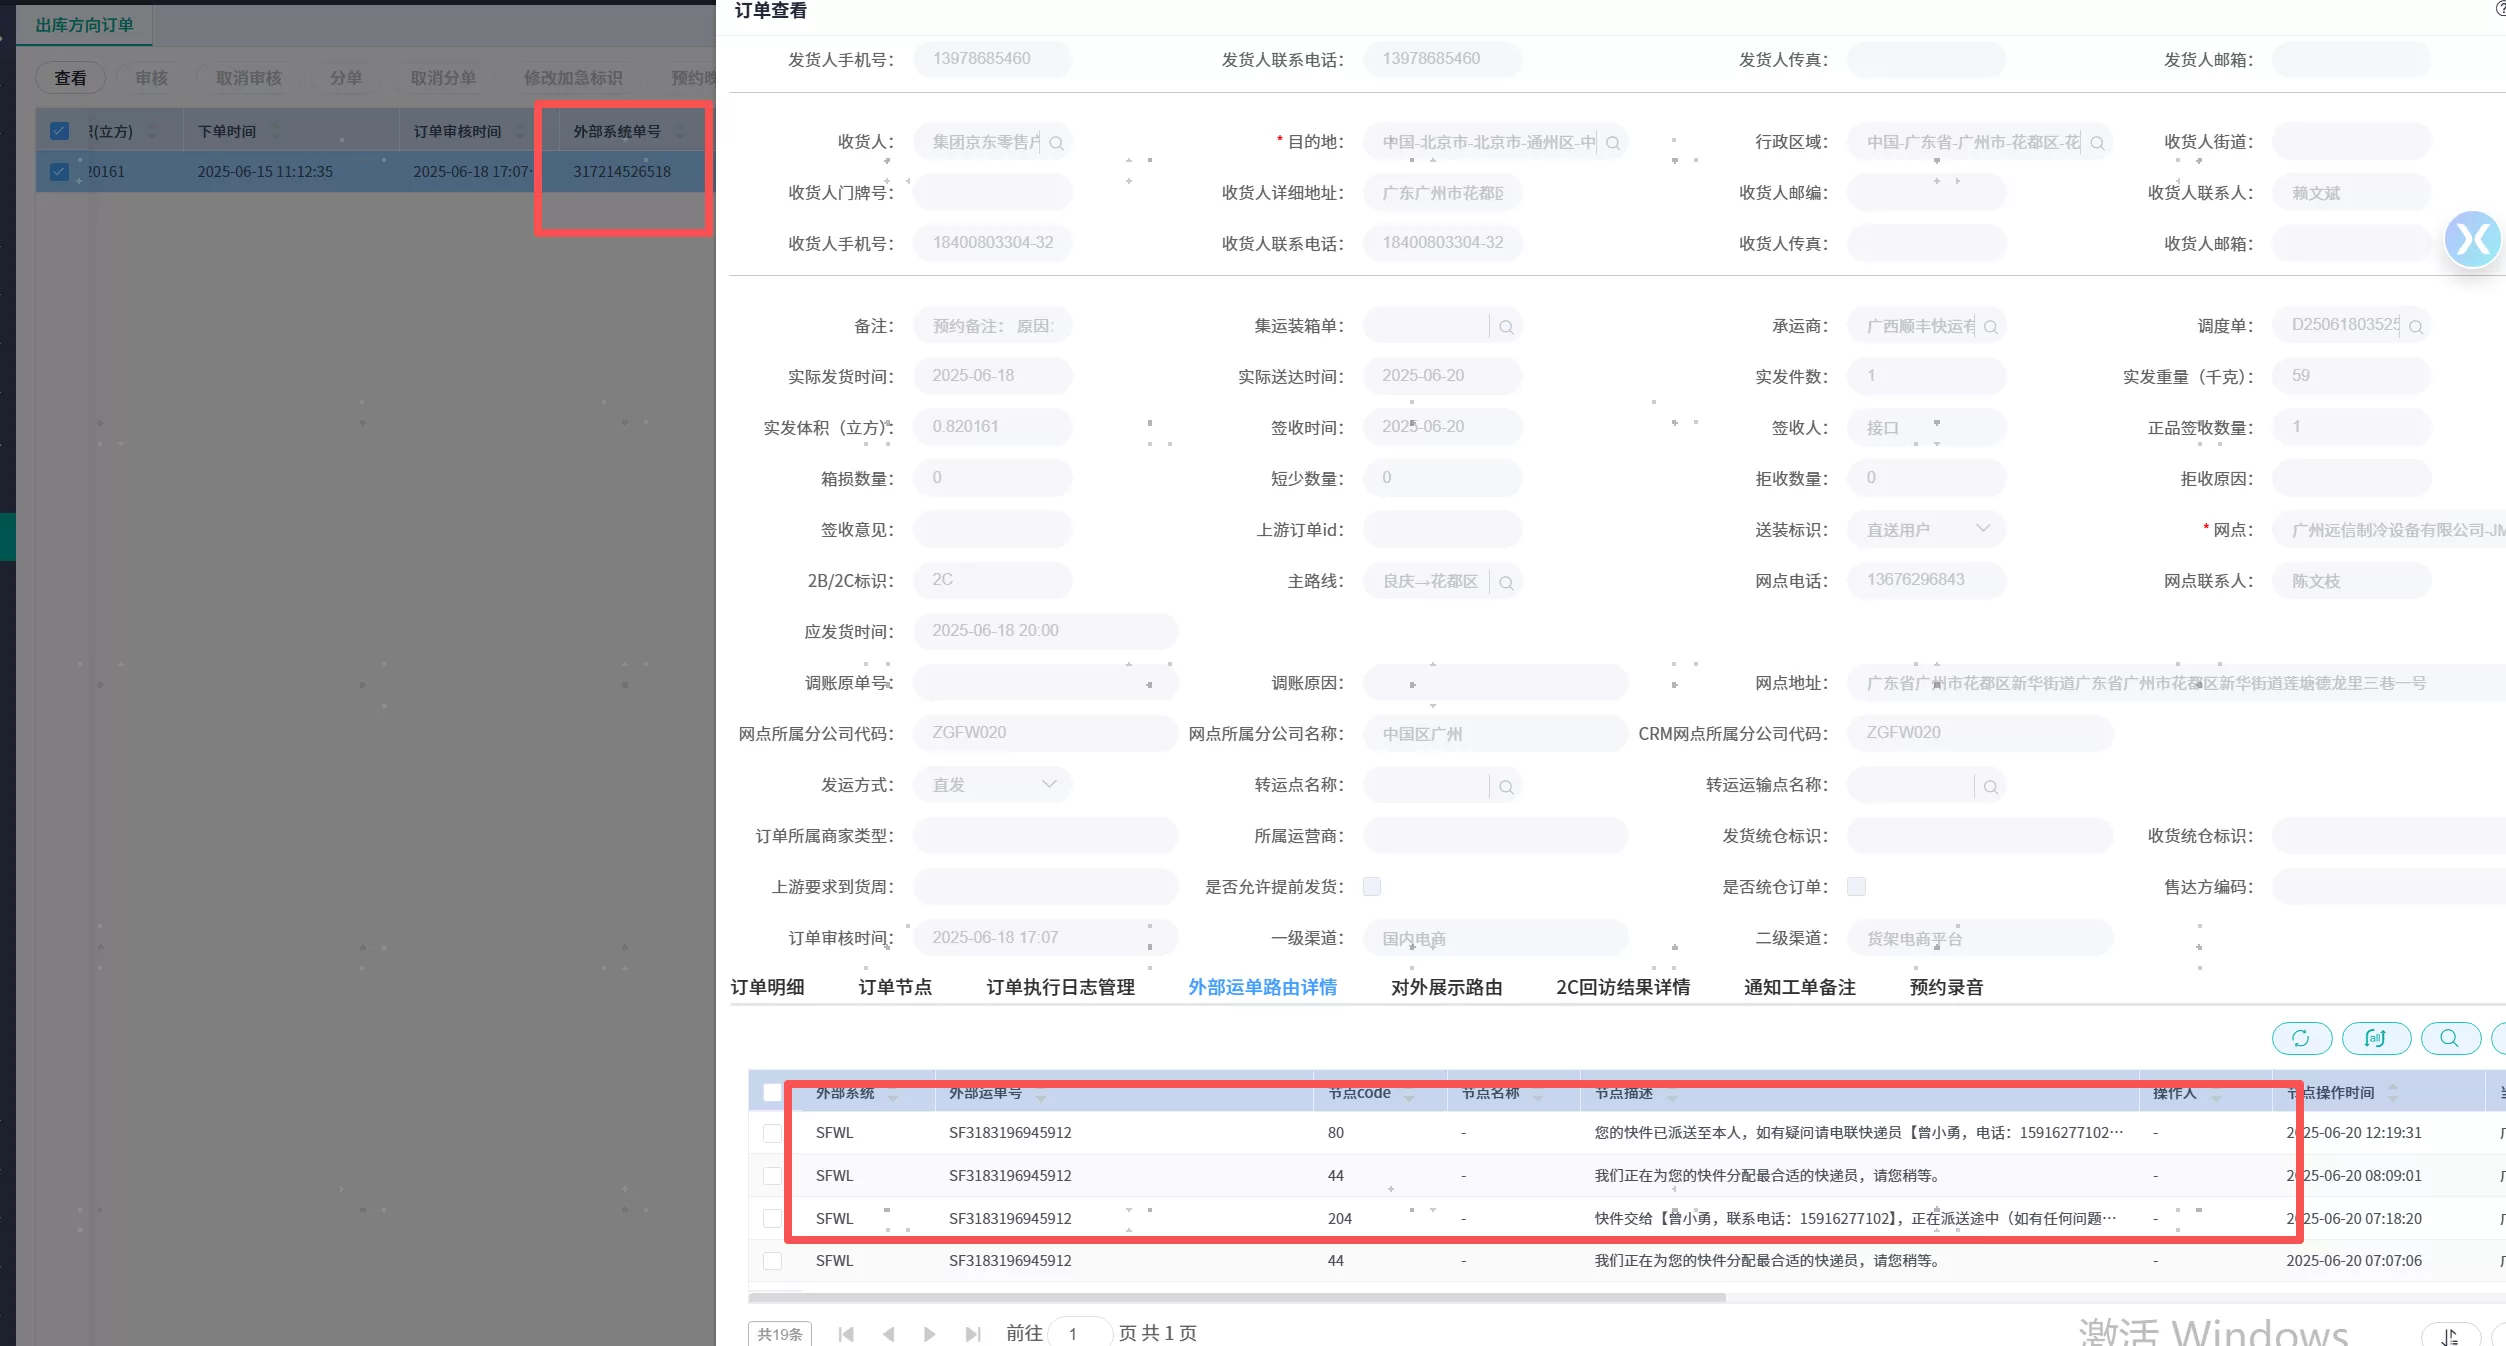Click the search icon button above route table
Viewport: 2506px width, 1346px height.
pyautogui.click(x=2449, y=1039)
